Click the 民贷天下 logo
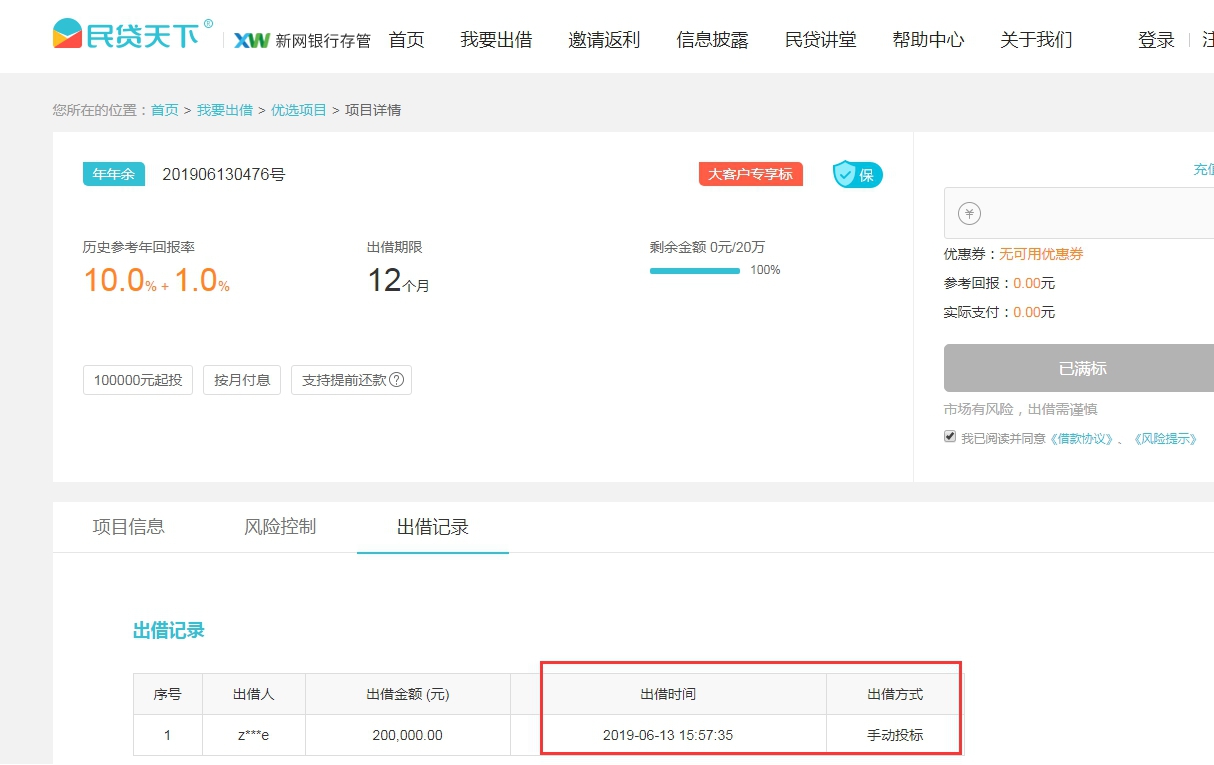The height and width of the screenshot is (765, 1214). [x=133, y=36]
